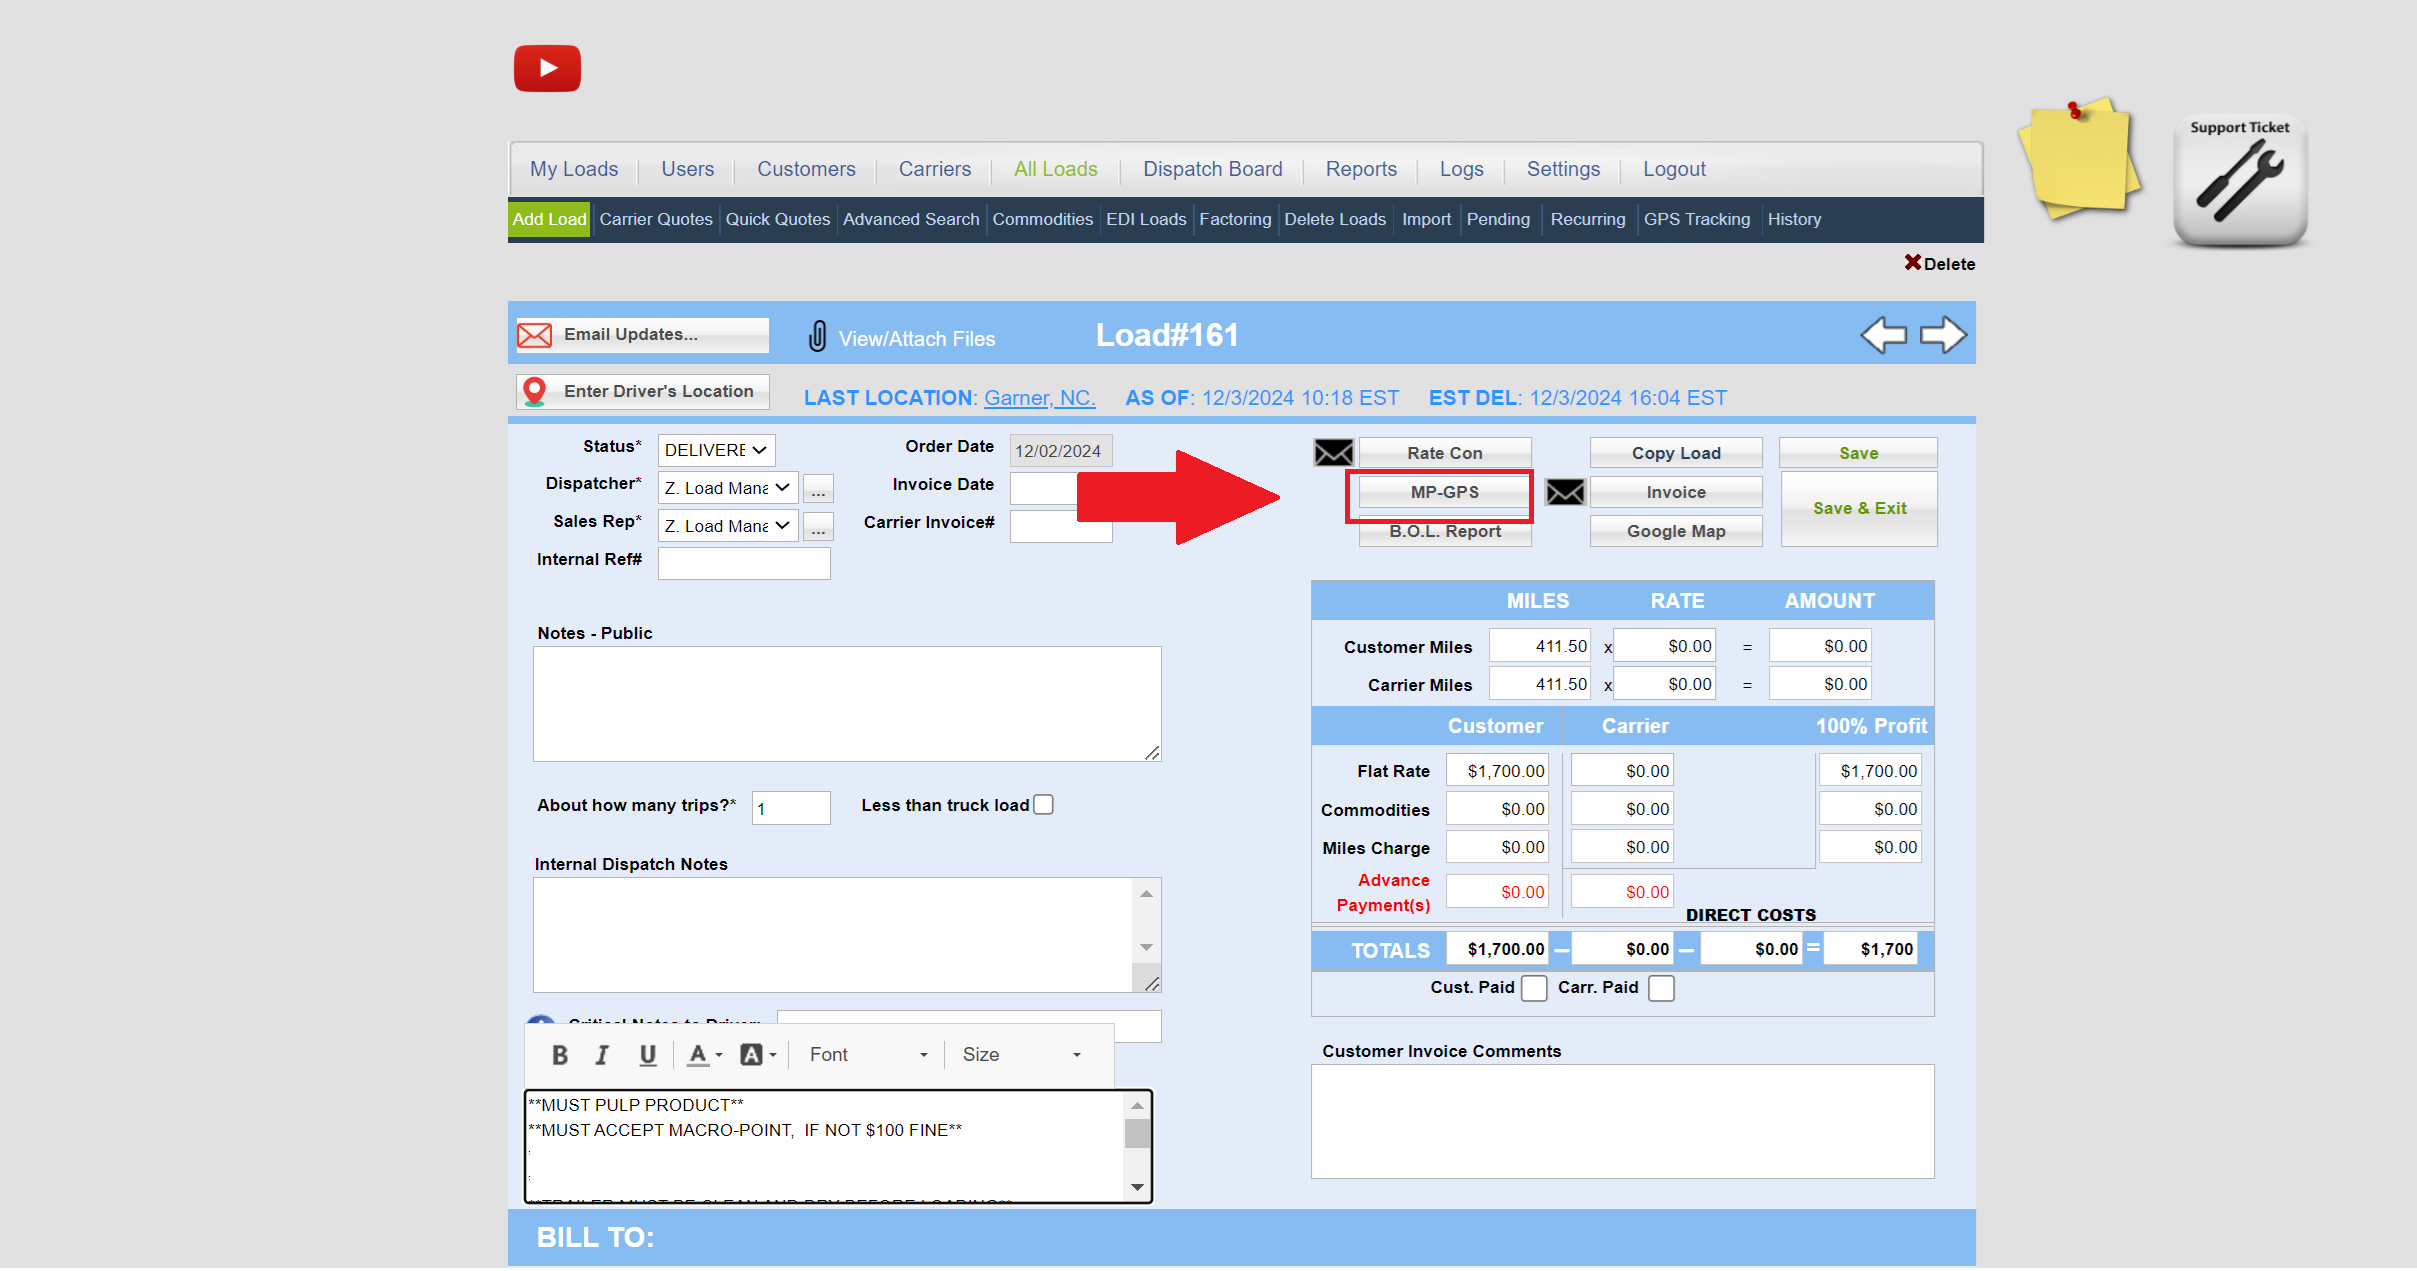Check the Less than truck load box
The width and height of the screenshot is (2417, 1271).
pos(1044,805)
